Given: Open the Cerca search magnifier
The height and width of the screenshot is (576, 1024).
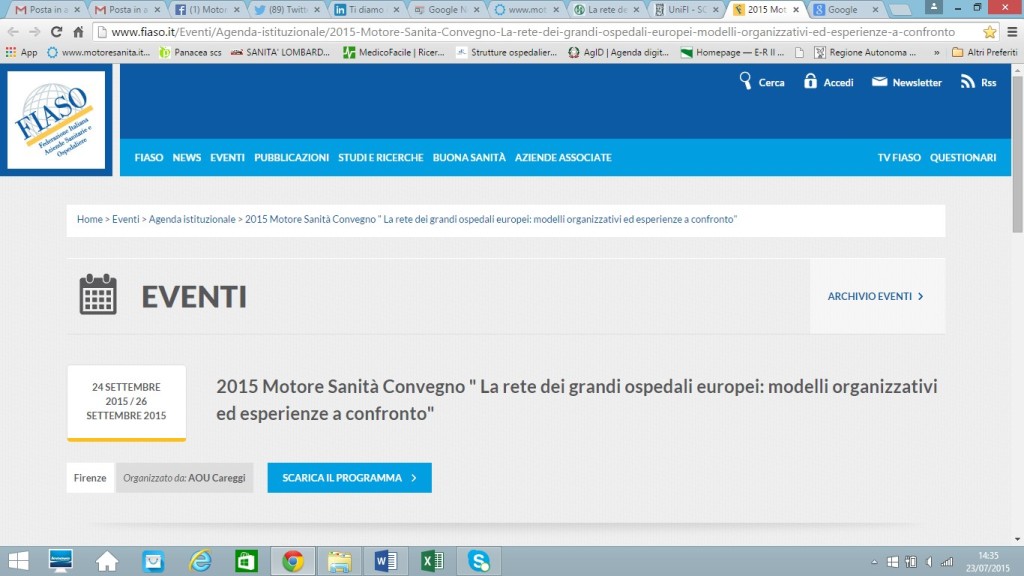Looking at the screenshot, I should coord(761,82).
